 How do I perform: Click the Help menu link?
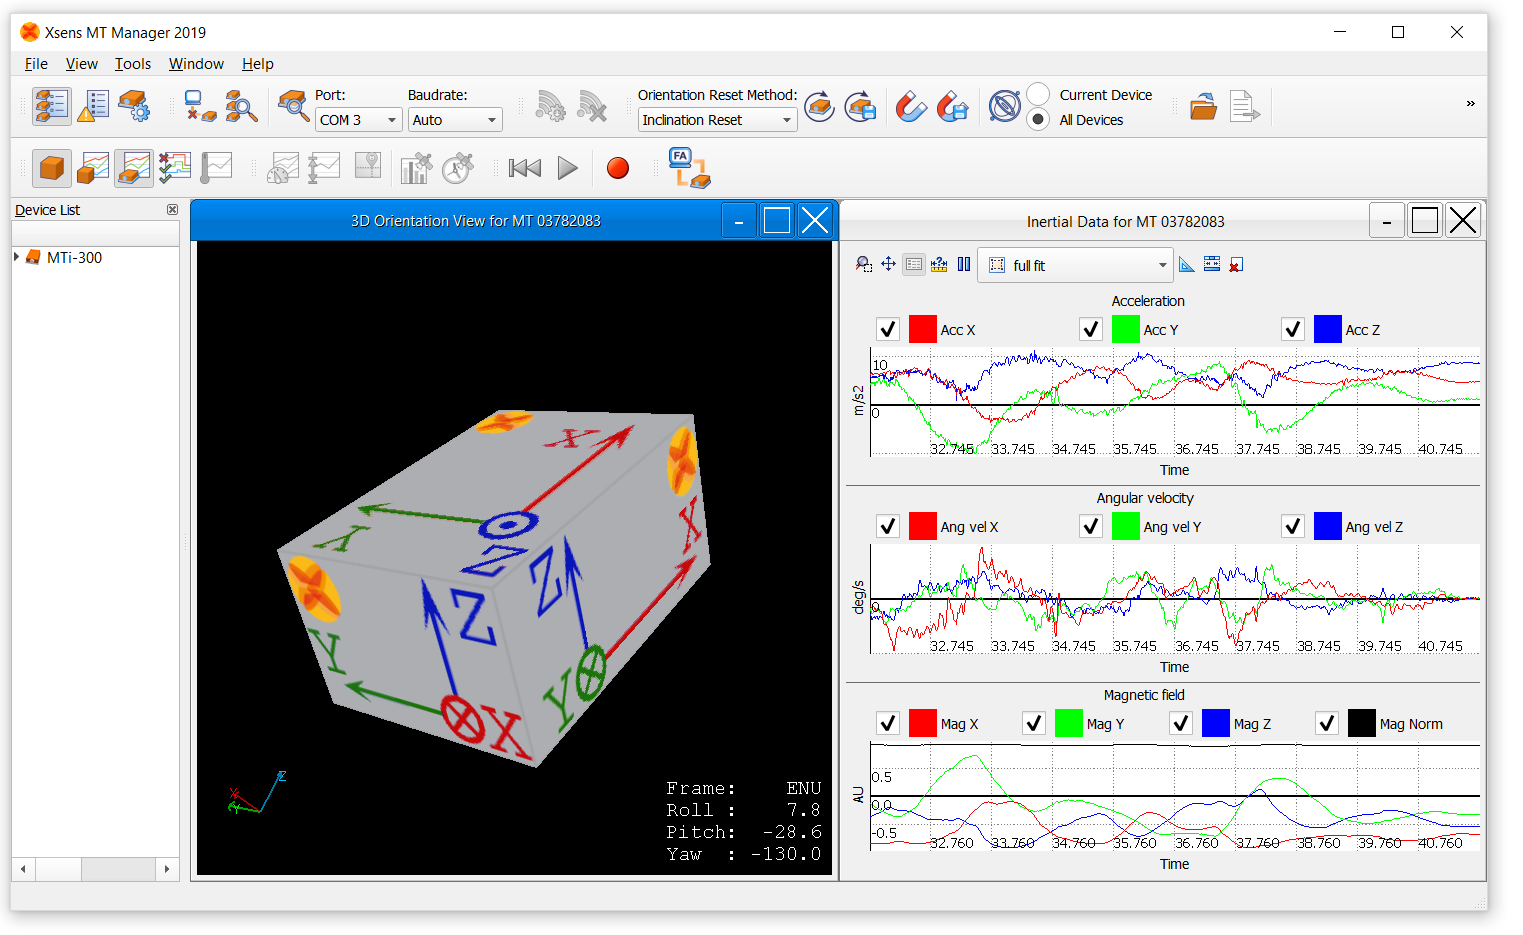click(x=257, y=63)
